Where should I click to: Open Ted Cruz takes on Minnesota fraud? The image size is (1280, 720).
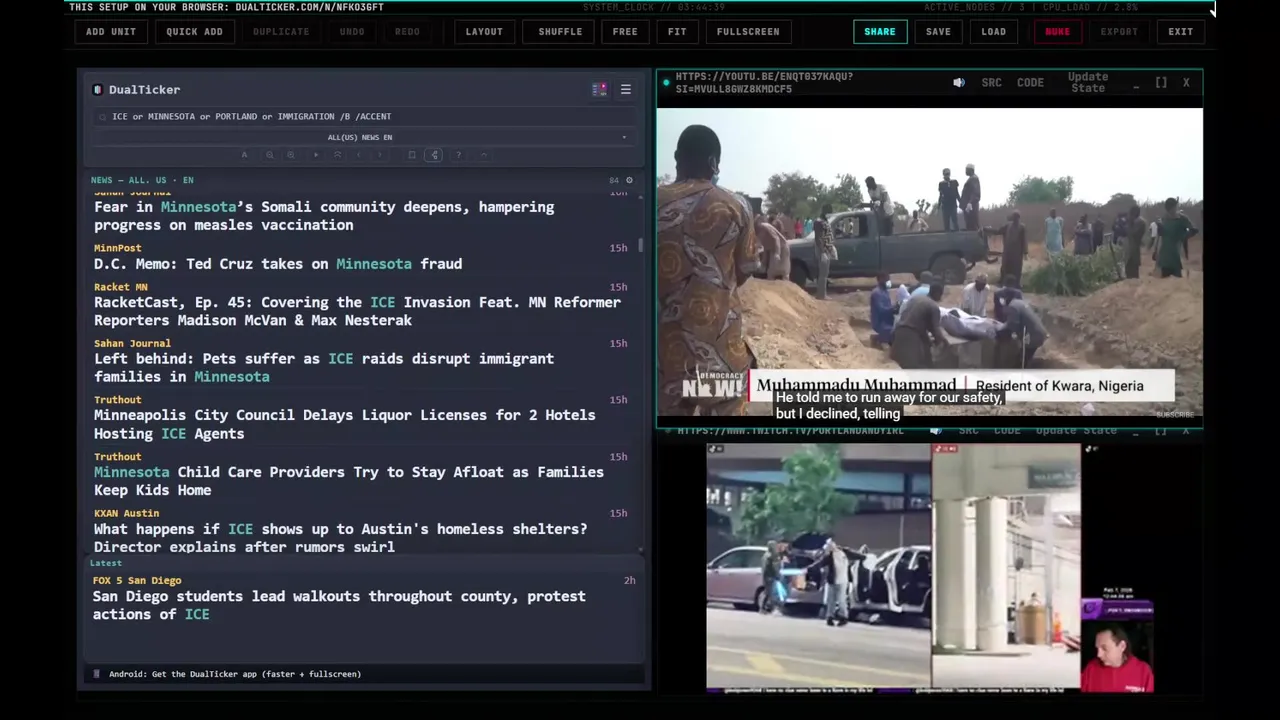[278, 264]
